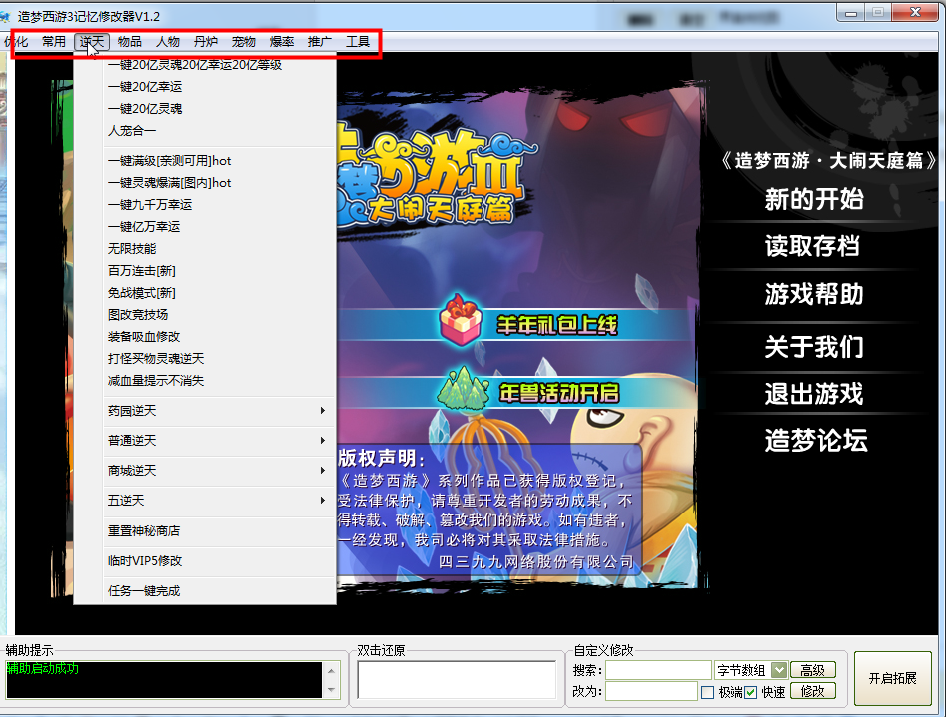Image resolution: width=946 pixels, height=717 pixels.
Task: Open the 物品 menu
Action: (130, 42)
